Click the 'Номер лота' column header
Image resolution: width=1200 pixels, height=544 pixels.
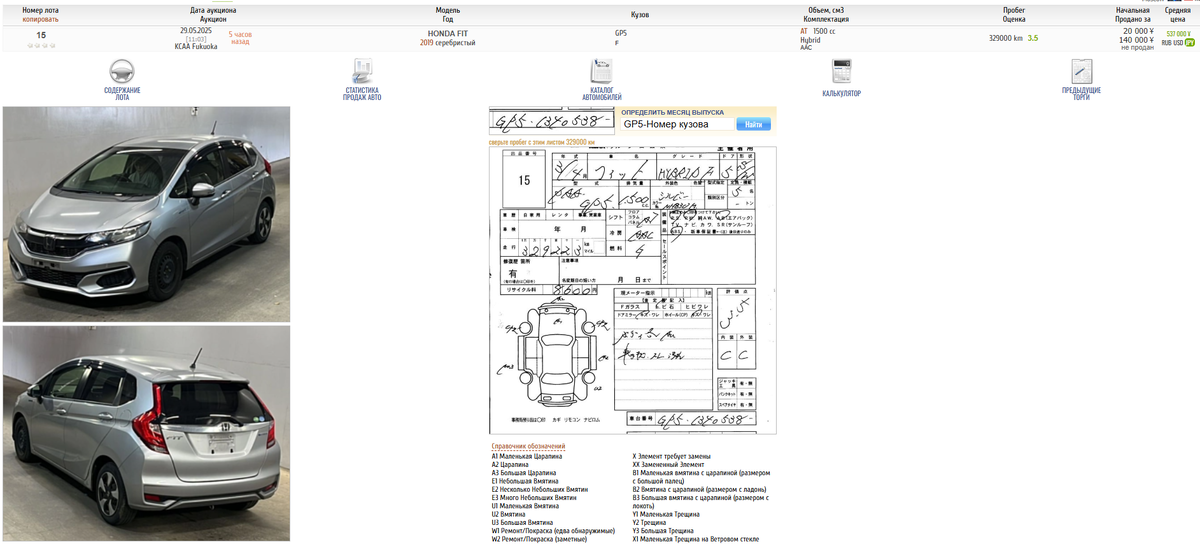41,10
